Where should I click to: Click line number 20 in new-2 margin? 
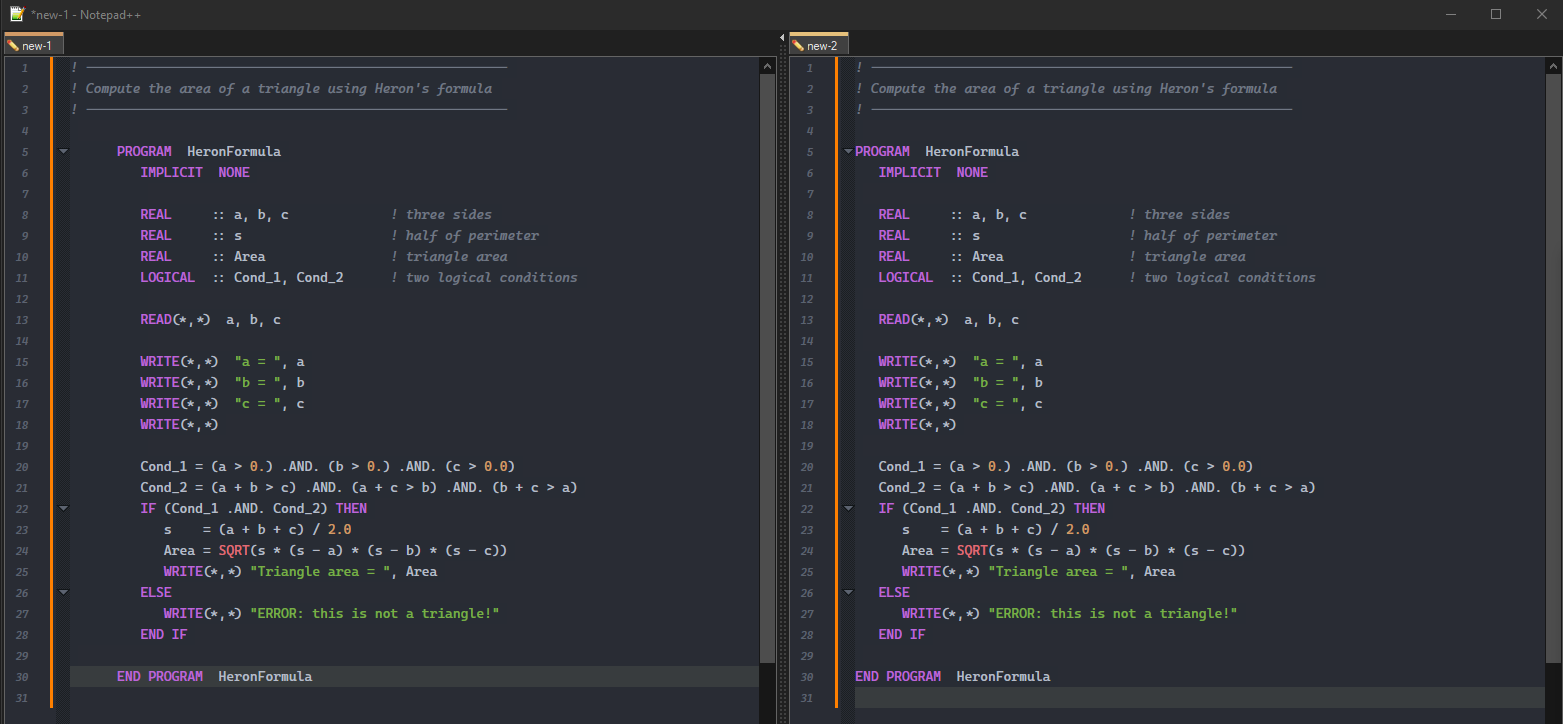pyautogui.click(x=808, y=467)
